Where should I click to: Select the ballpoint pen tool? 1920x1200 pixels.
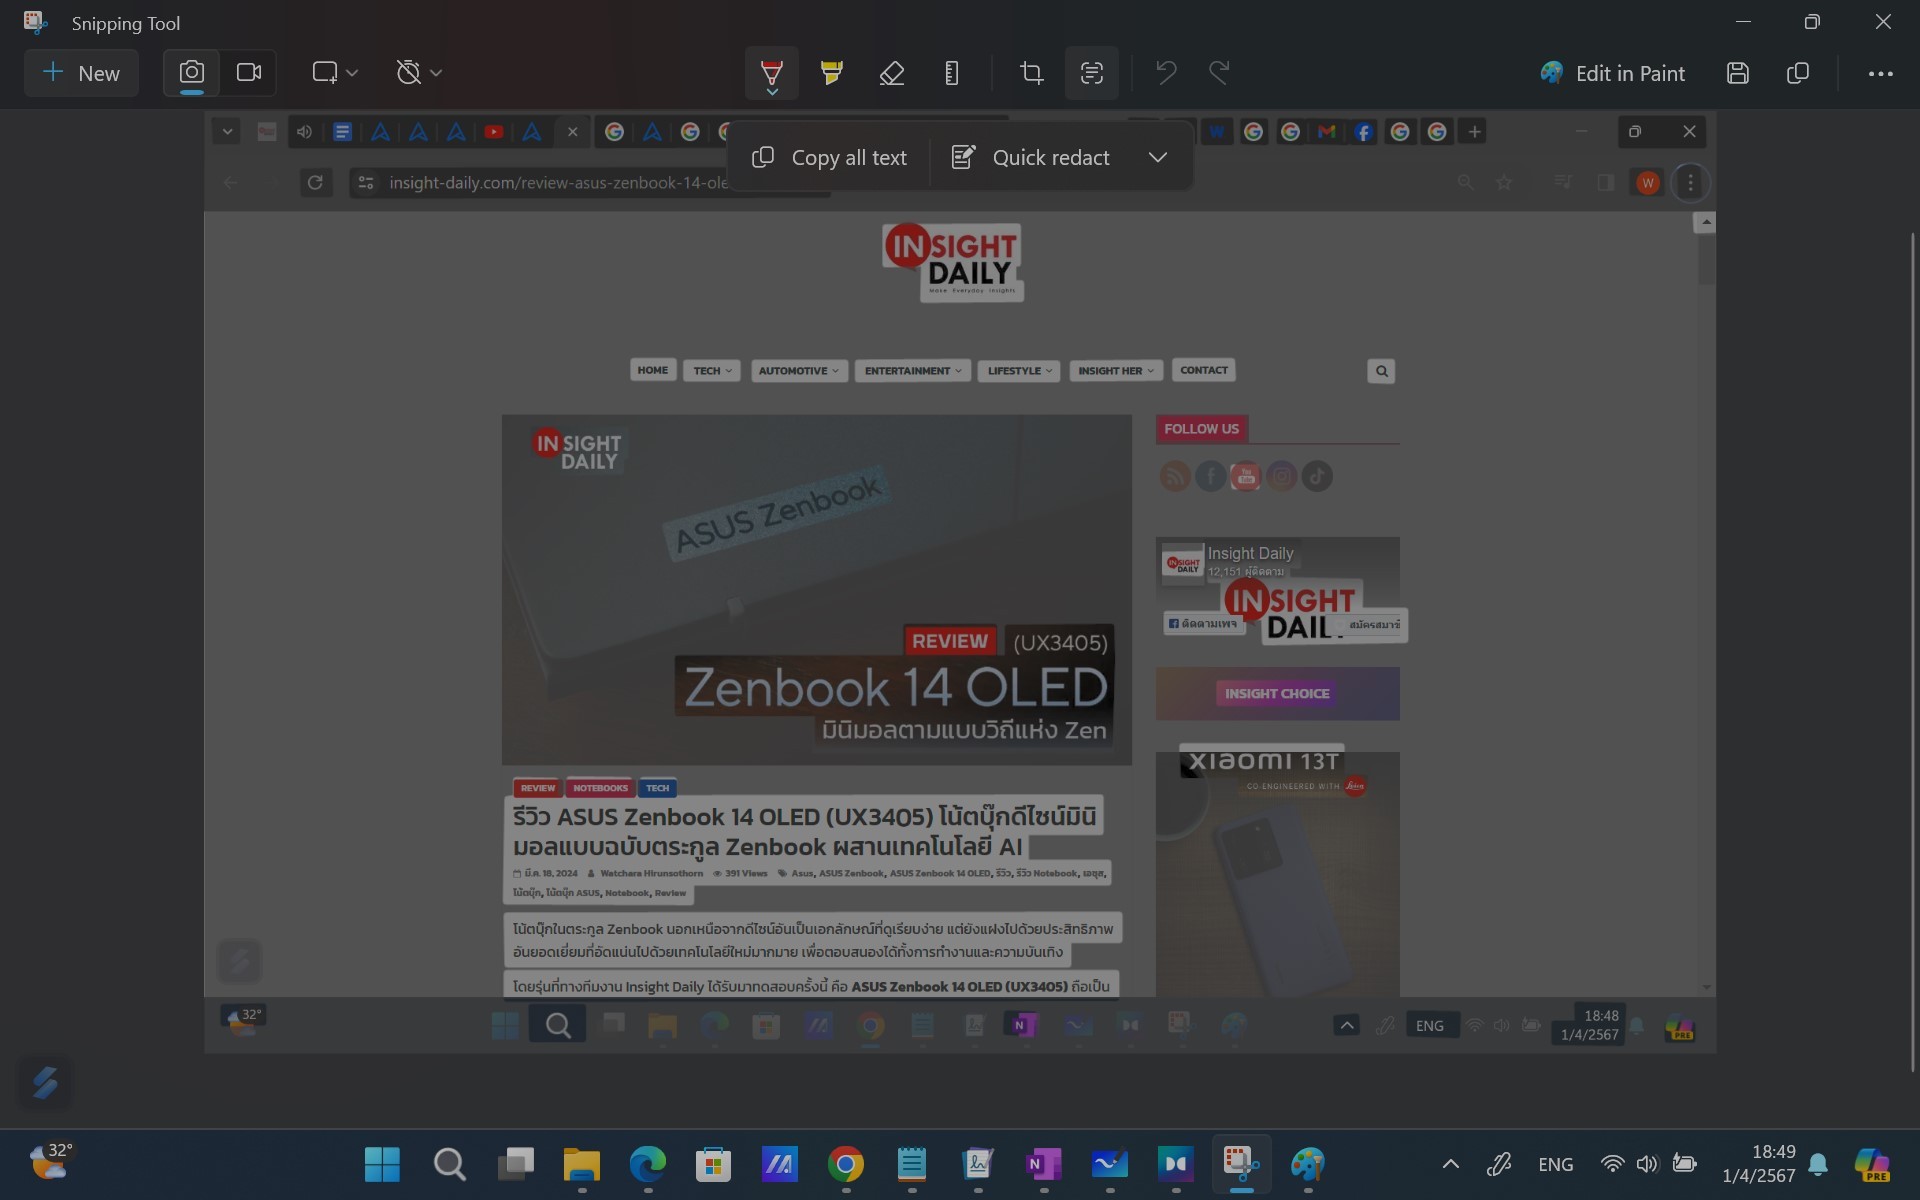[771, 73]
